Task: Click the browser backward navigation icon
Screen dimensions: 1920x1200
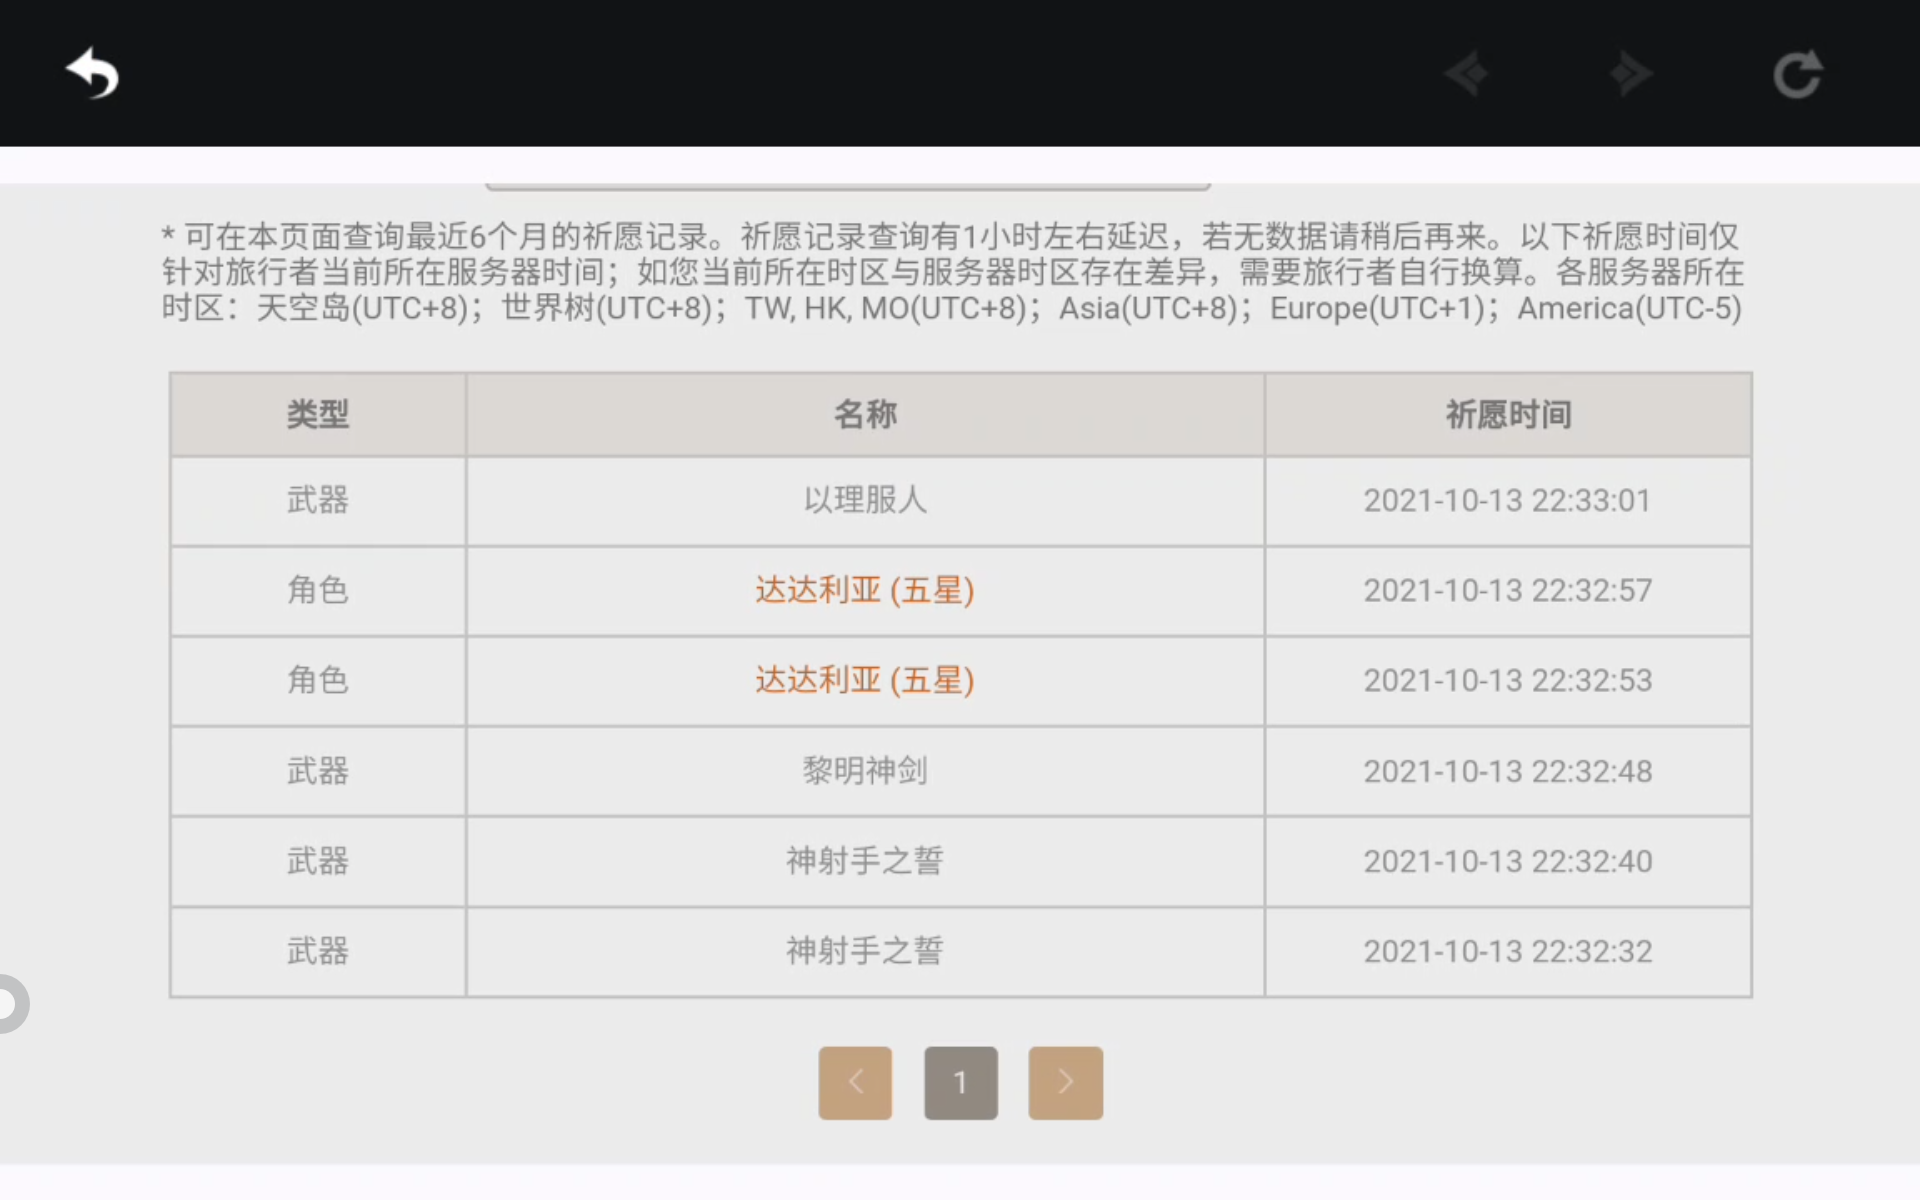Action: pyautogui.click(x=1467, y=74)
